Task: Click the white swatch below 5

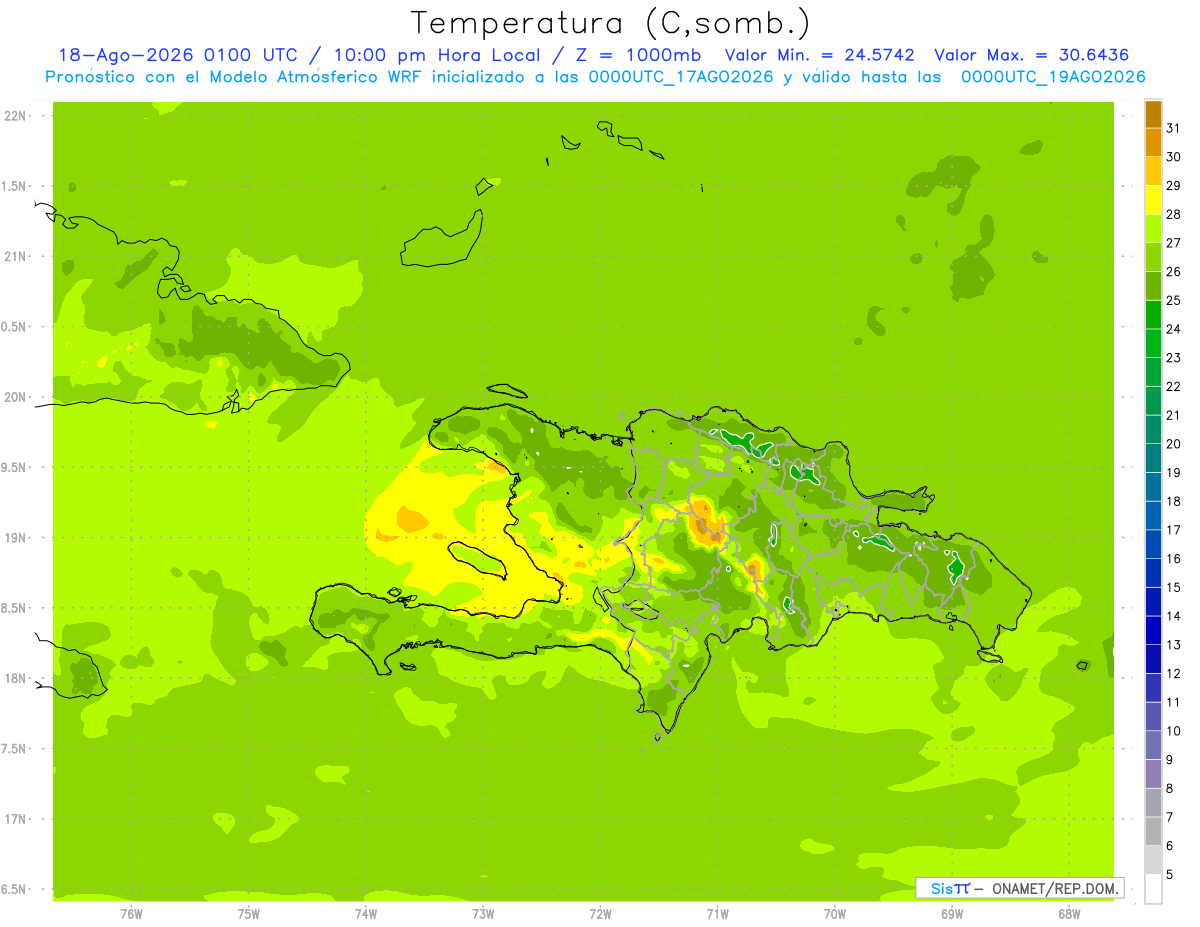Action: pos(1153,889)
